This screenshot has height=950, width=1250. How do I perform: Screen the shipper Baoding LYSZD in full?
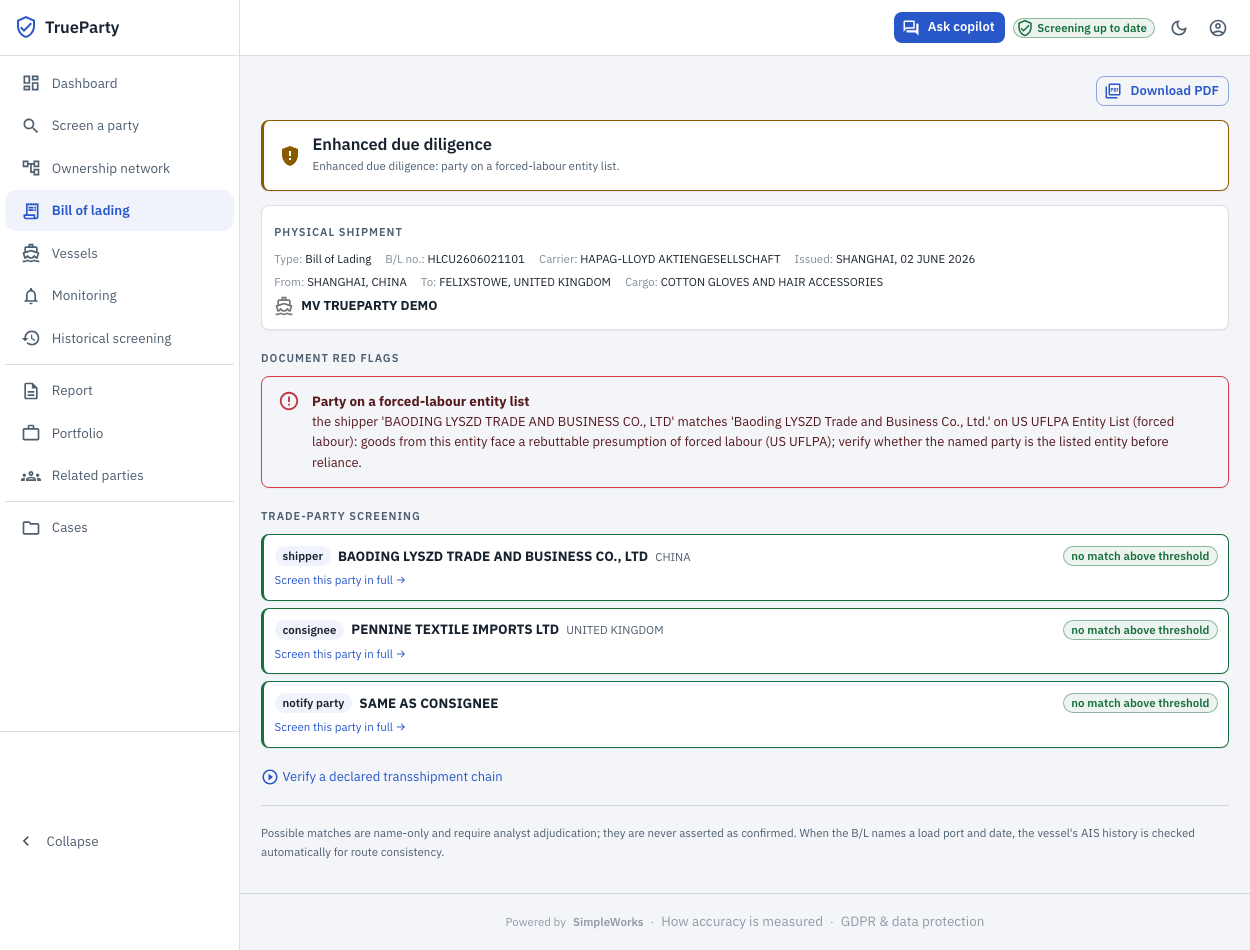coord(340,580)
